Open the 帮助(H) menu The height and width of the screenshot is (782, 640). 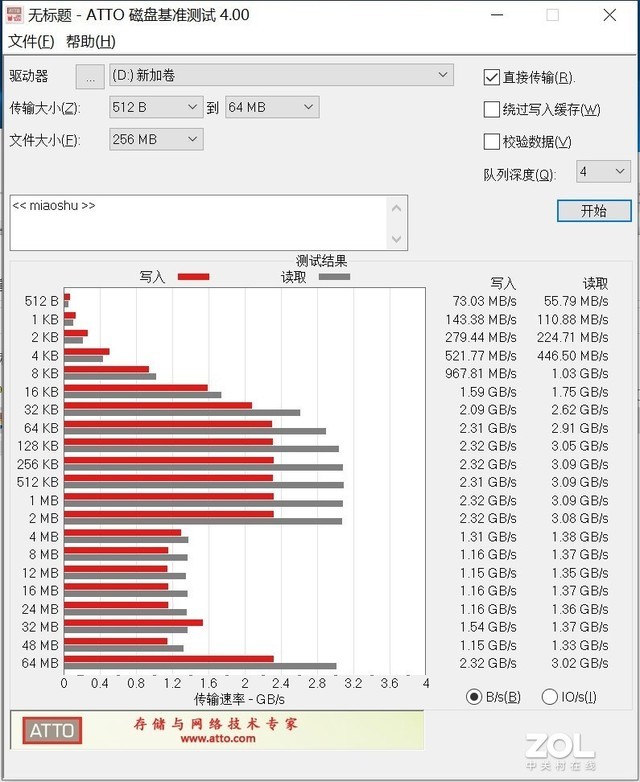[91, 41]
